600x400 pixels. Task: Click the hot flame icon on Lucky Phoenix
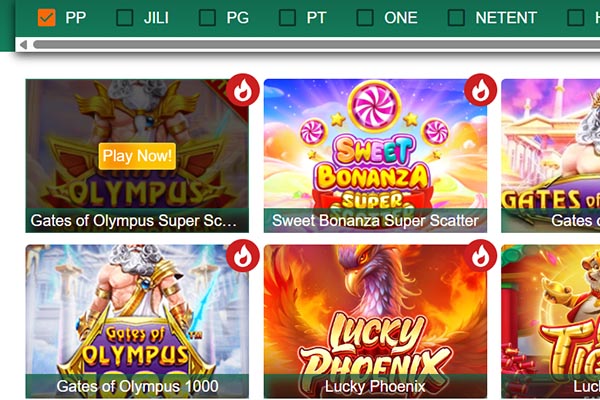pos(481,256)
